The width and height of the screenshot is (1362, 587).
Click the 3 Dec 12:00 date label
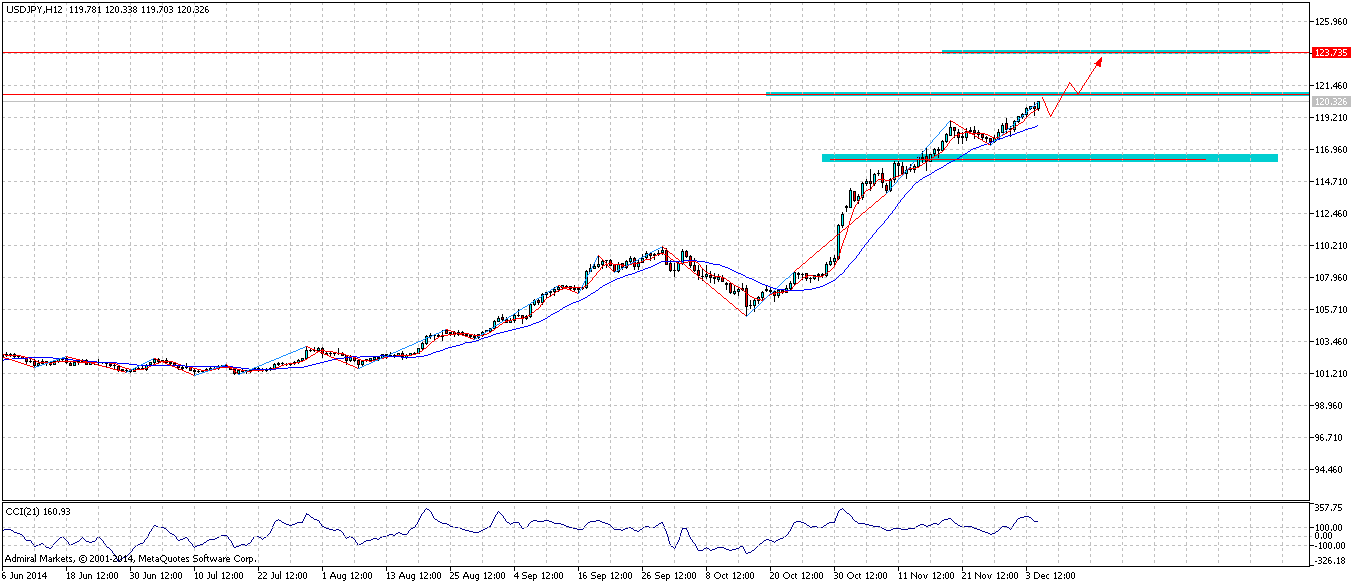click(1053, 577)
